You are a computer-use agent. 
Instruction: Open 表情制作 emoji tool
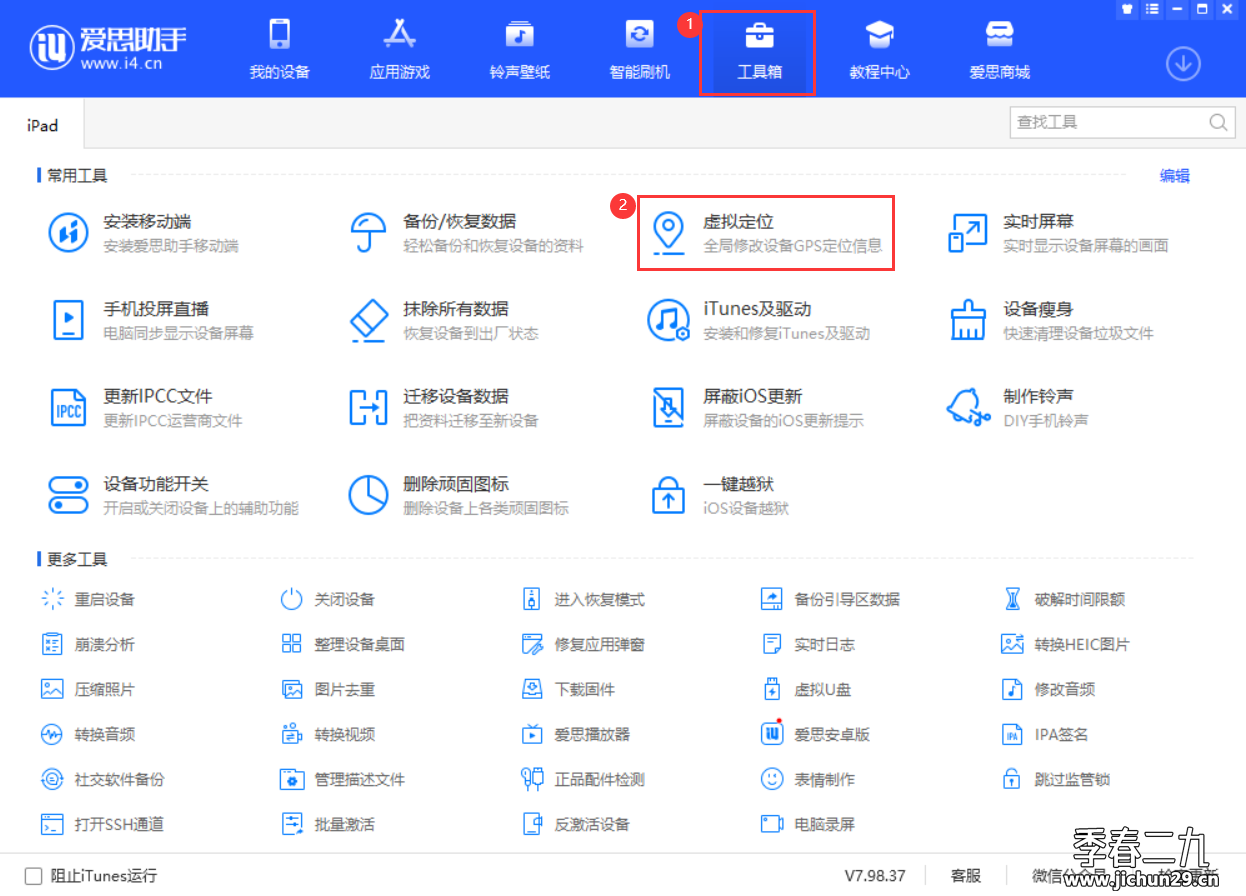808,779
